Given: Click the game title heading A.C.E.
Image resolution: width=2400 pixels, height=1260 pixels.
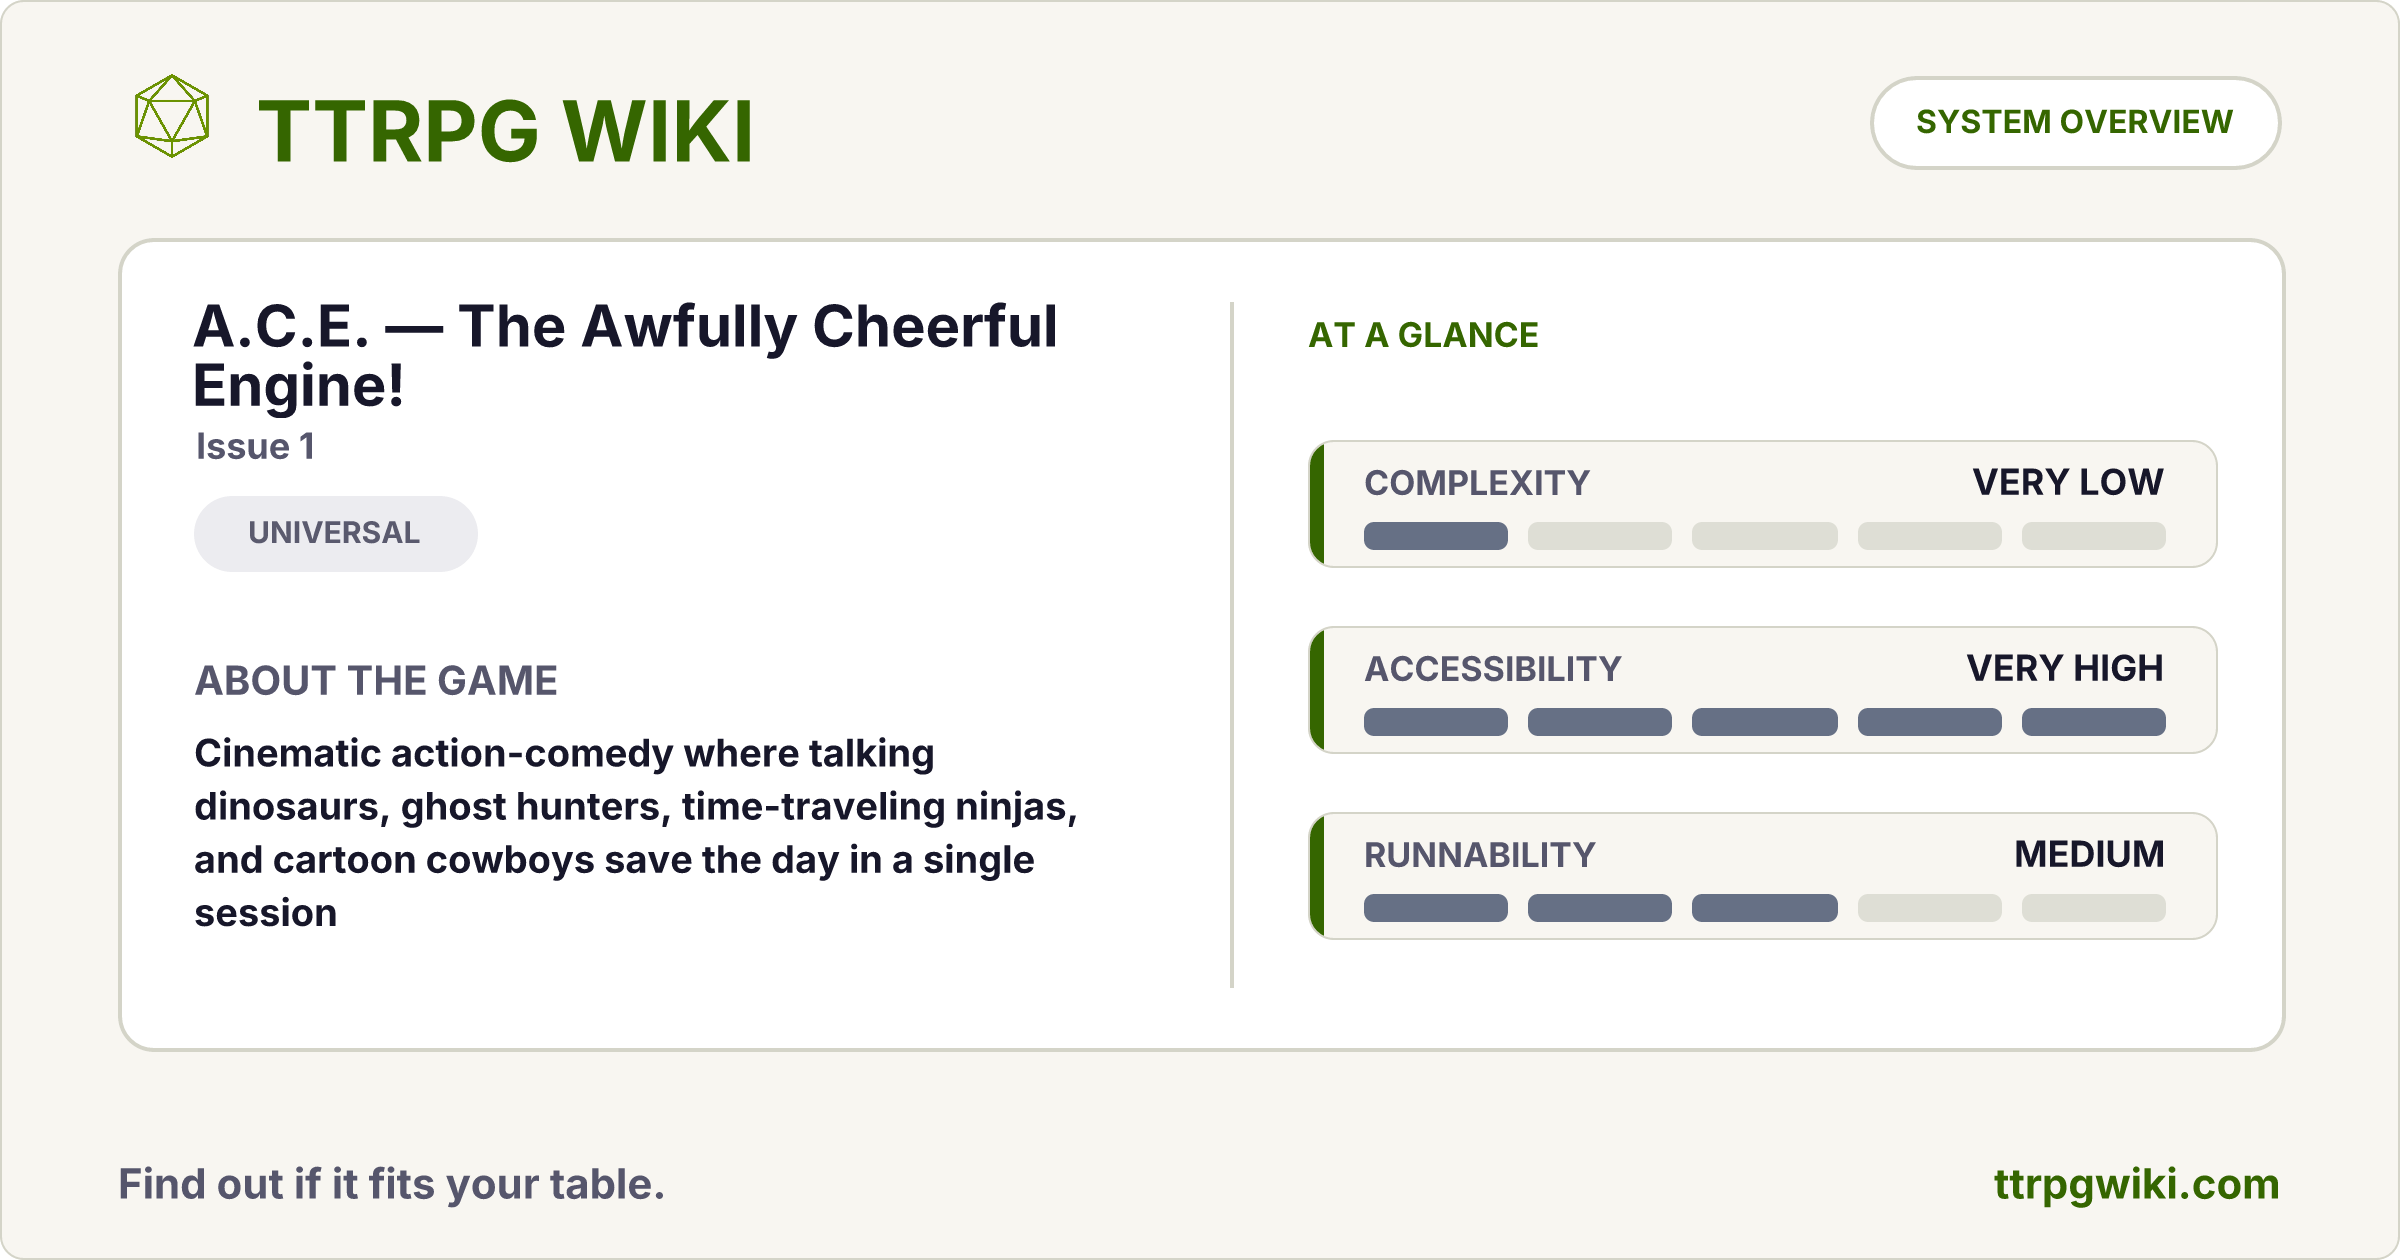Looking at the screenshot, I should pyautogui.click(x=625, y=355).
